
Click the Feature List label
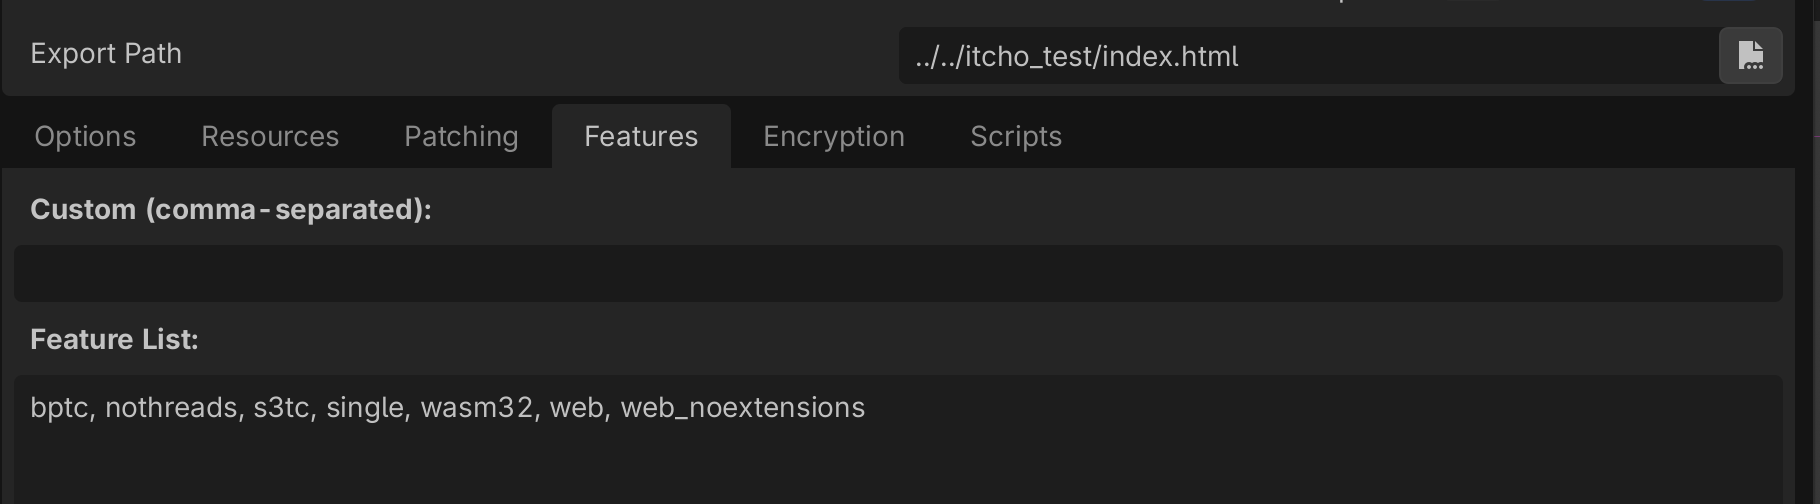pyautogui.click(x=114, y=339)
